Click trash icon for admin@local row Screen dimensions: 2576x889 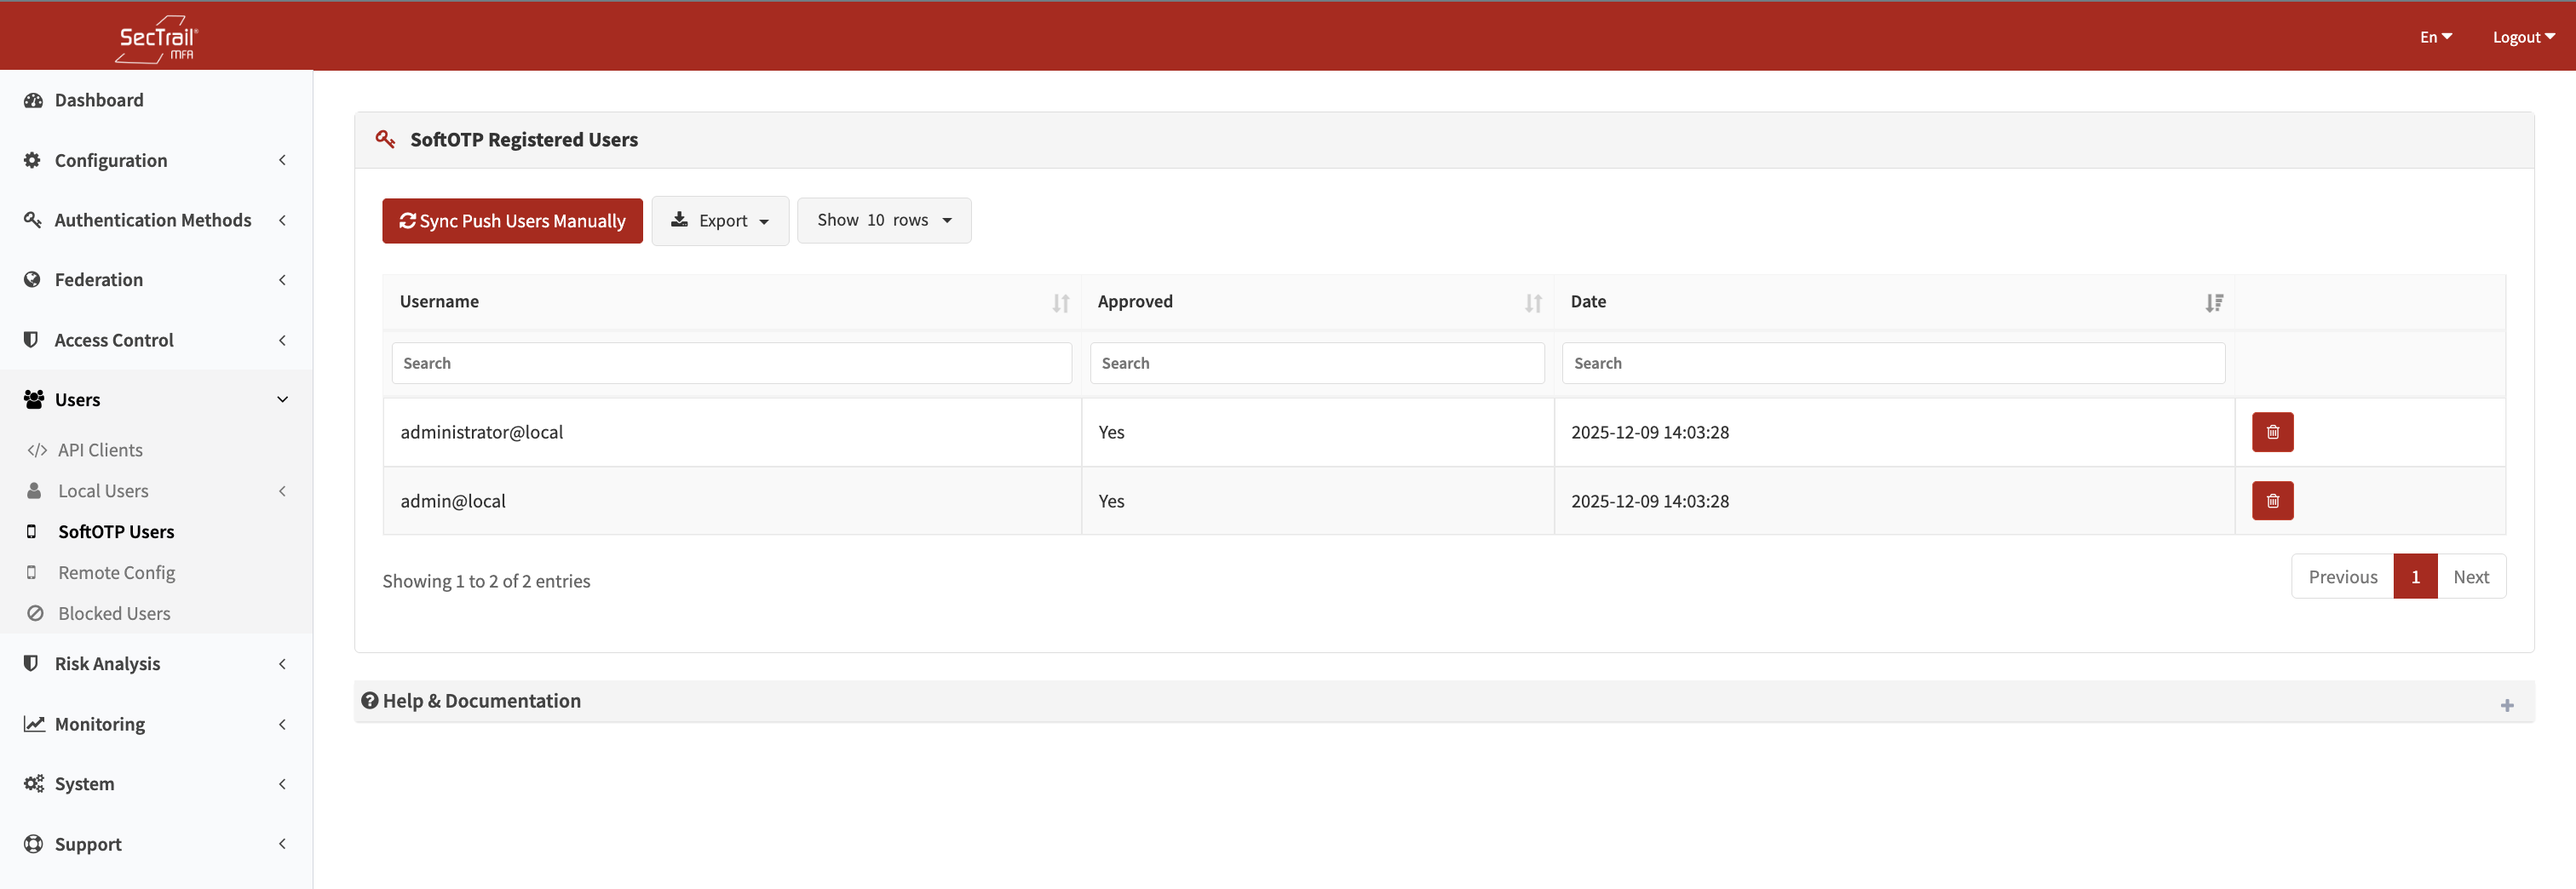2272,501
